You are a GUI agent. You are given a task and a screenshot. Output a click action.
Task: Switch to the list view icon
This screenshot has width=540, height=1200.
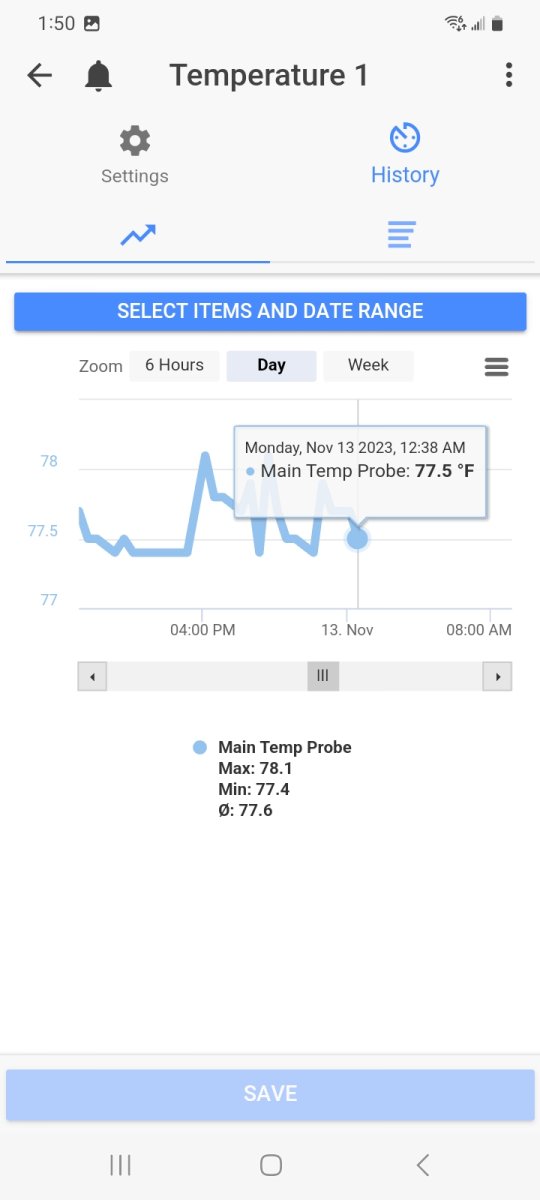click(402, 235)
